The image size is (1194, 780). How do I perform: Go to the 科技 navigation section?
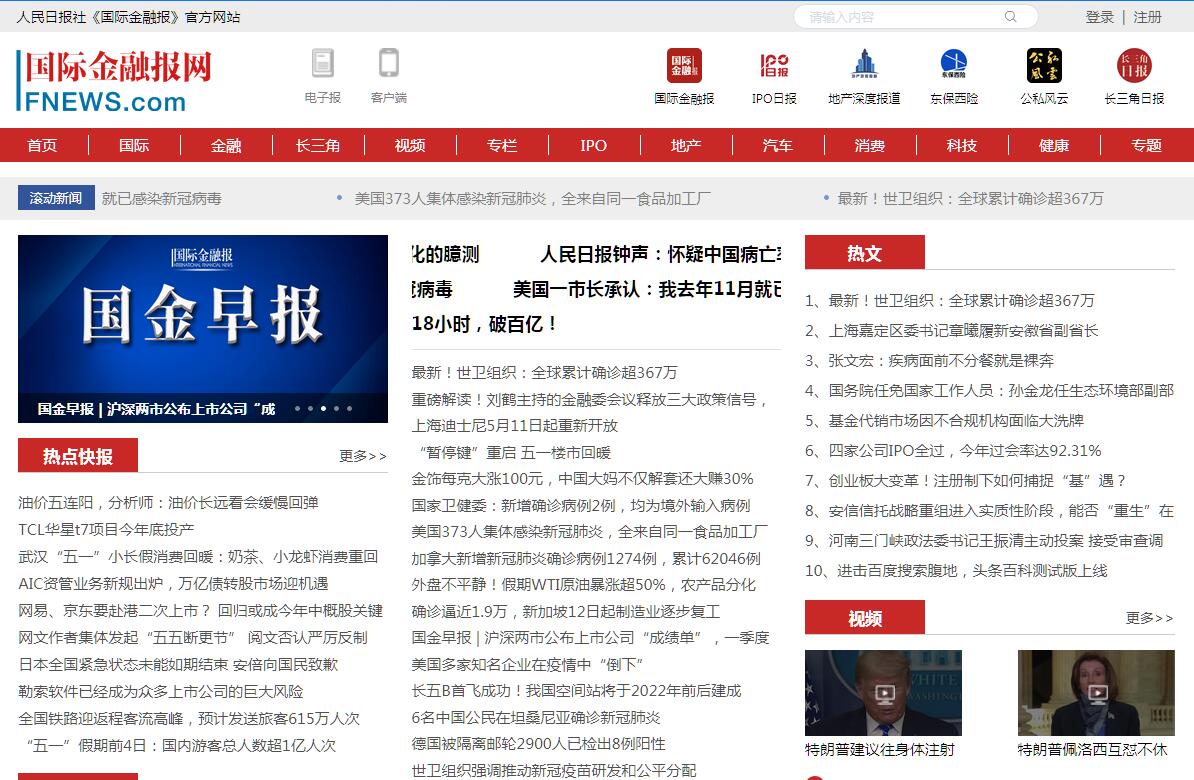point(962,145)
